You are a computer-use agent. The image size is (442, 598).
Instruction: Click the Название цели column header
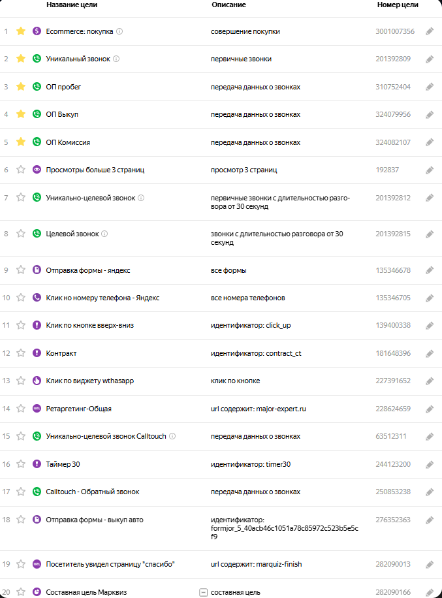click(72, 5)
